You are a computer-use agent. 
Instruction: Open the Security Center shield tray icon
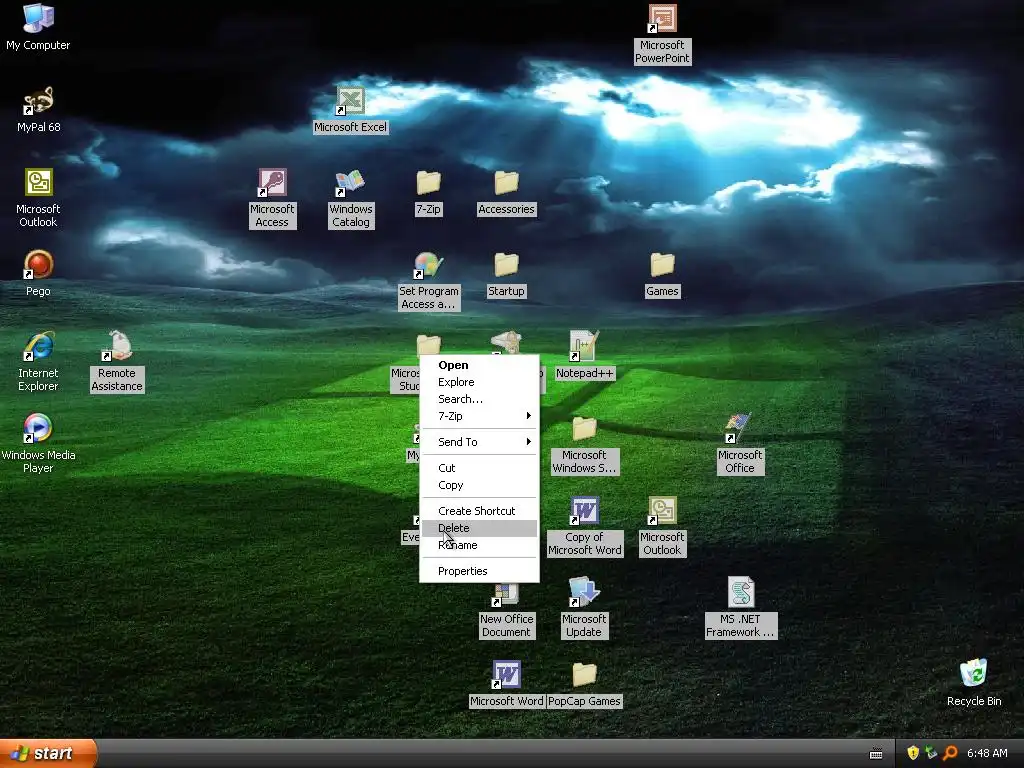pos(912,753)
